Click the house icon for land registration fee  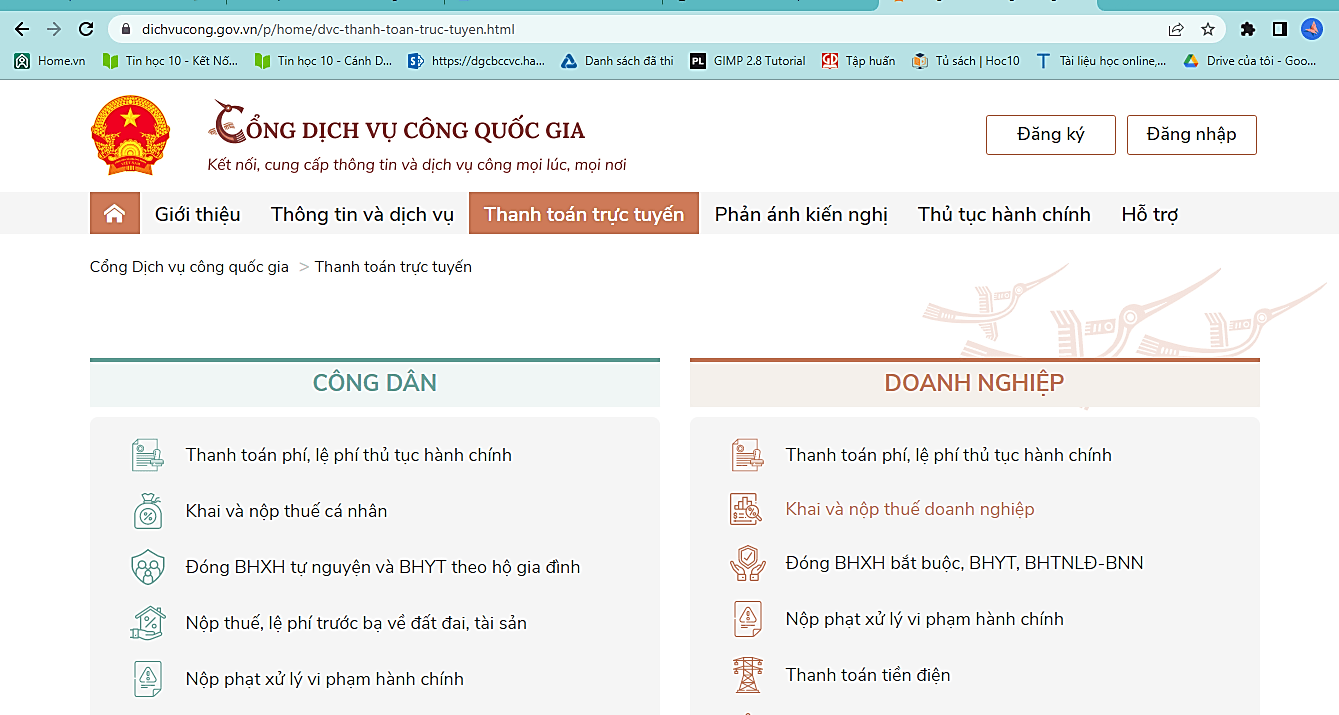[x=147, y=623]
